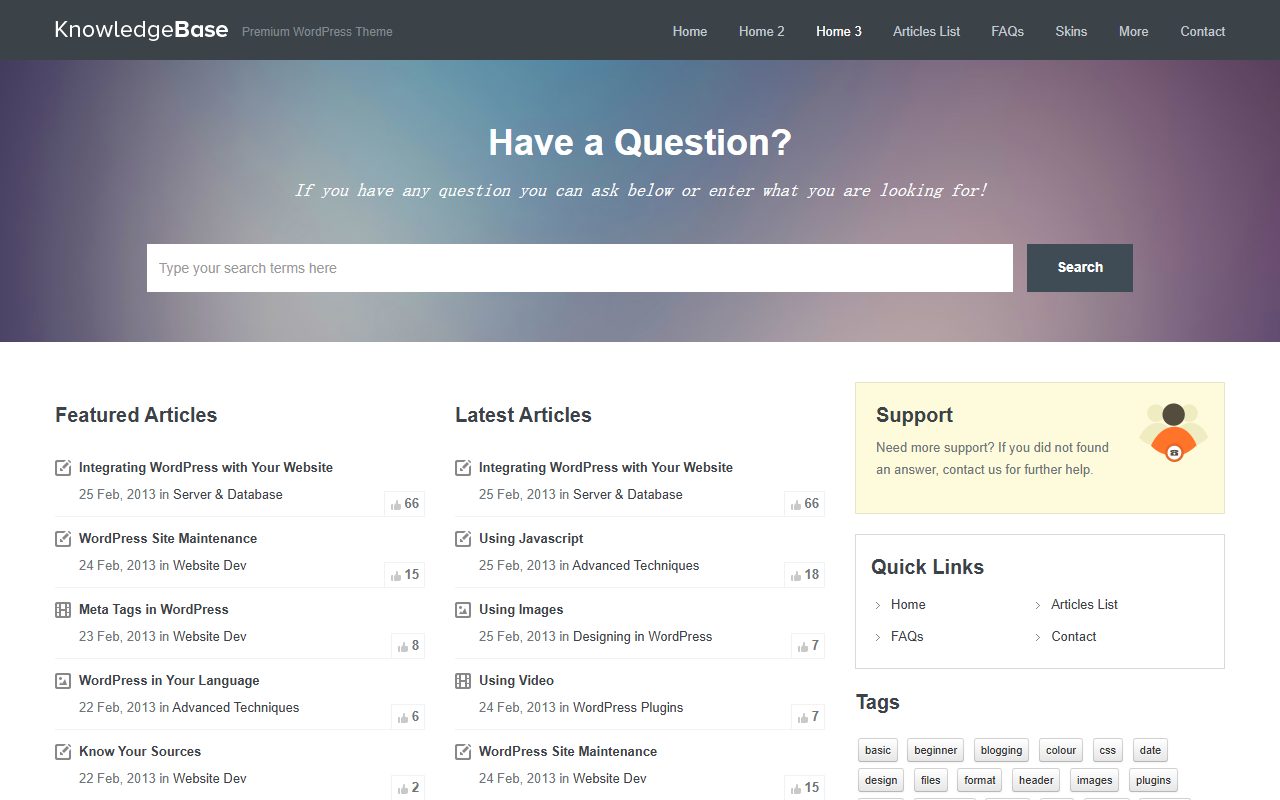Open the FAQs menu in header
1280x800 pixels.
point(1008,31)
